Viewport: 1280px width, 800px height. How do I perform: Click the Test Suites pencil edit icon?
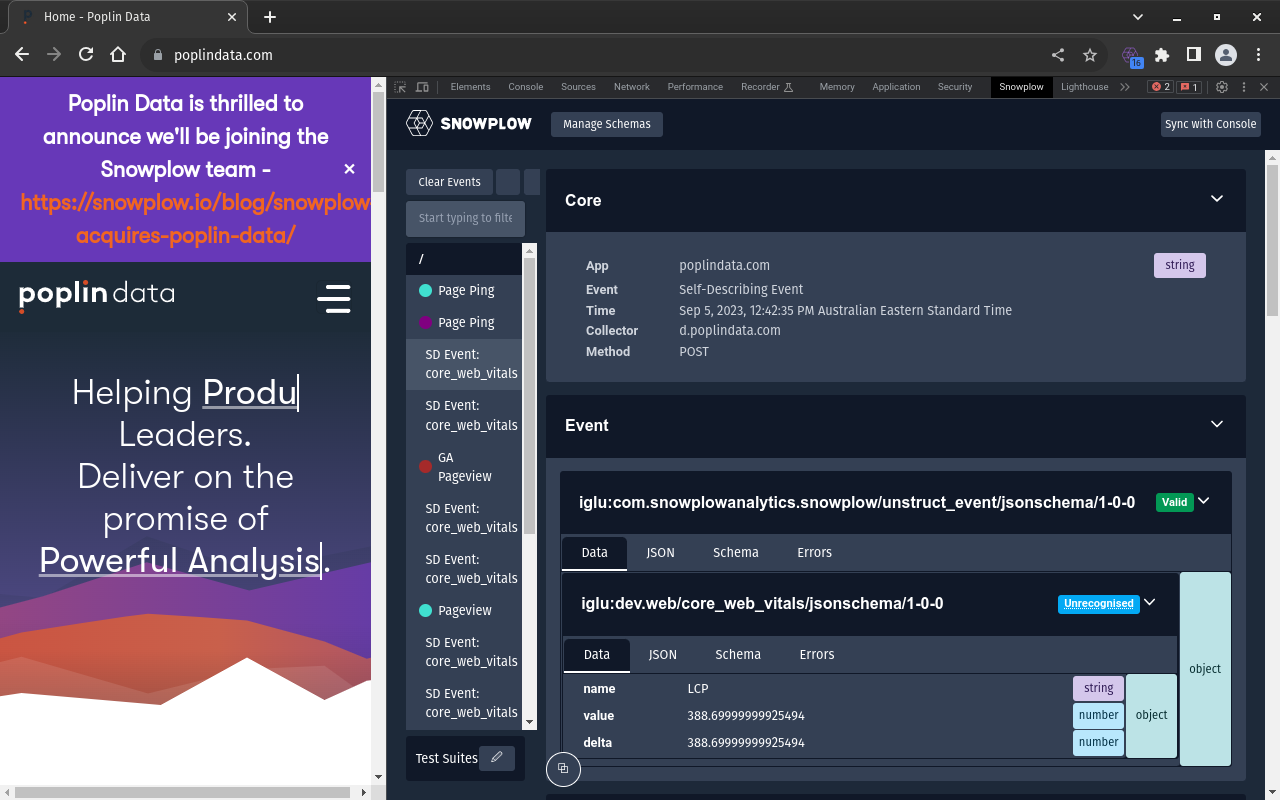coord(497,758)
